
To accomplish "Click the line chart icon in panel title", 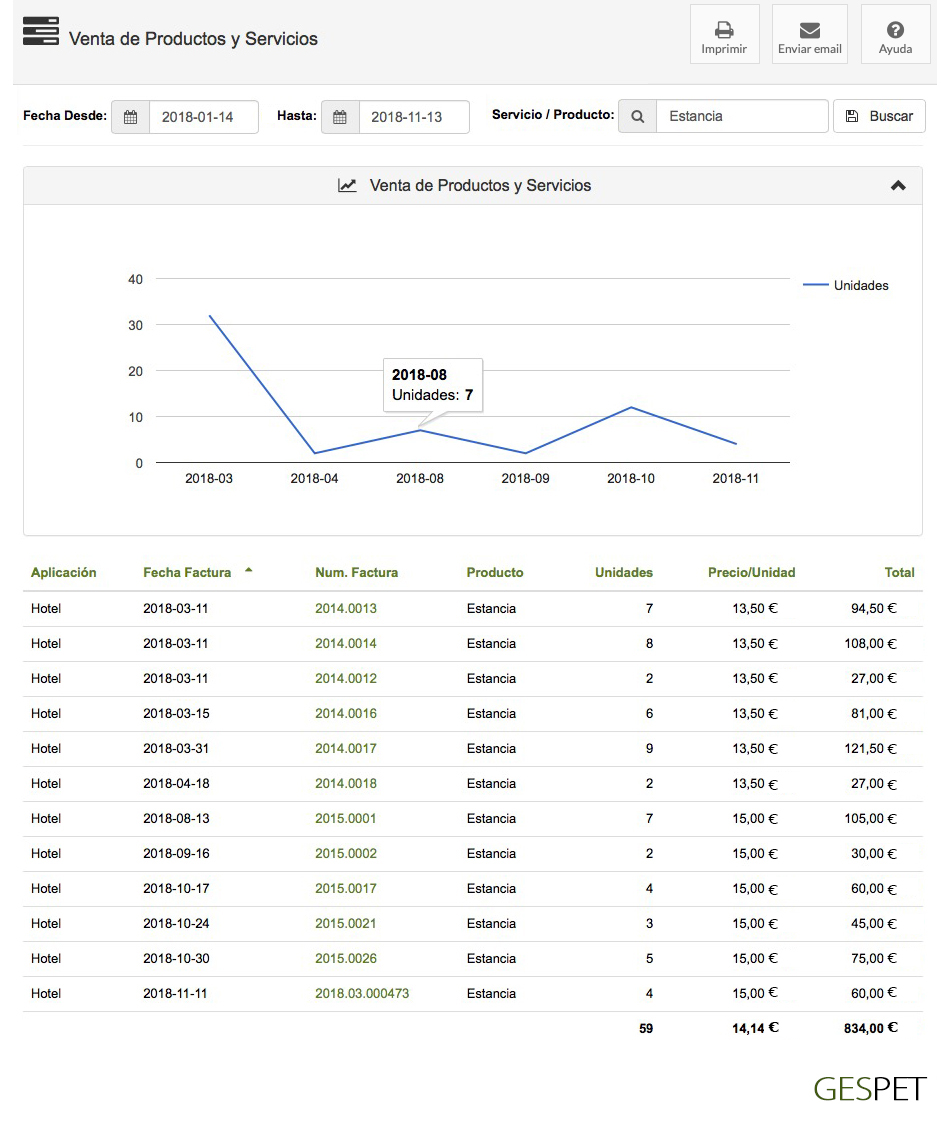I will pyautogui.click(x=347, y=185).
